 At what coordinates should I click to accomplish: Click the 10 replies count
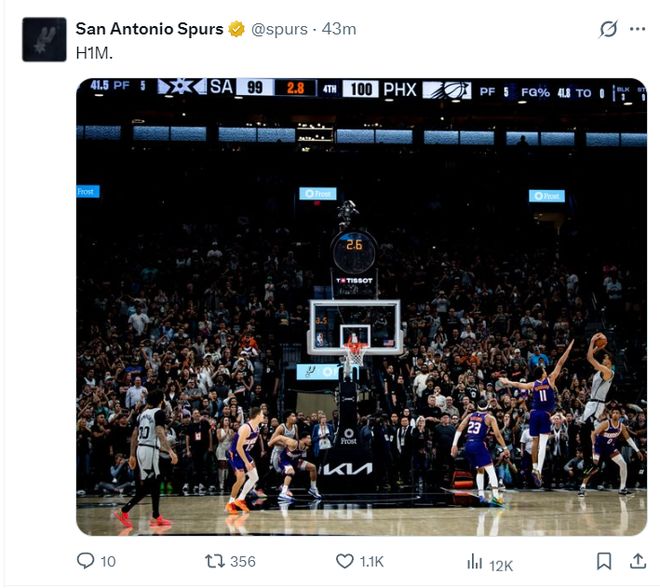pos(108,562)
